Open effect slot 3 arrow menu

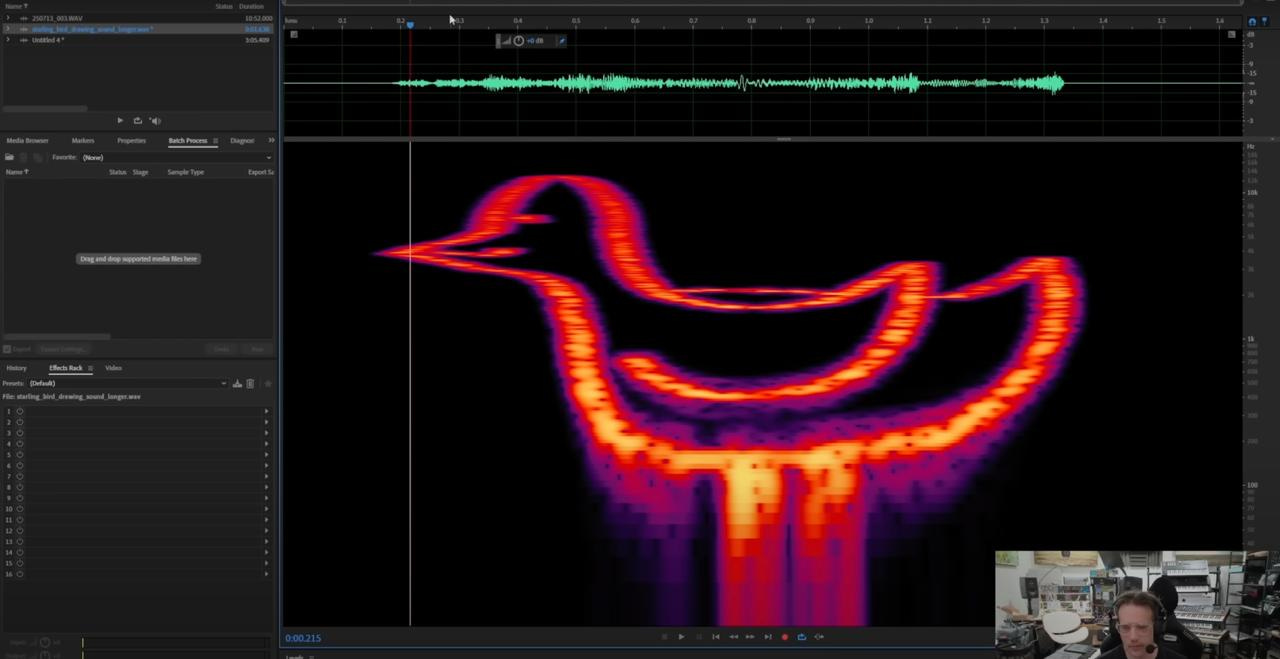[x=266, y=433]
